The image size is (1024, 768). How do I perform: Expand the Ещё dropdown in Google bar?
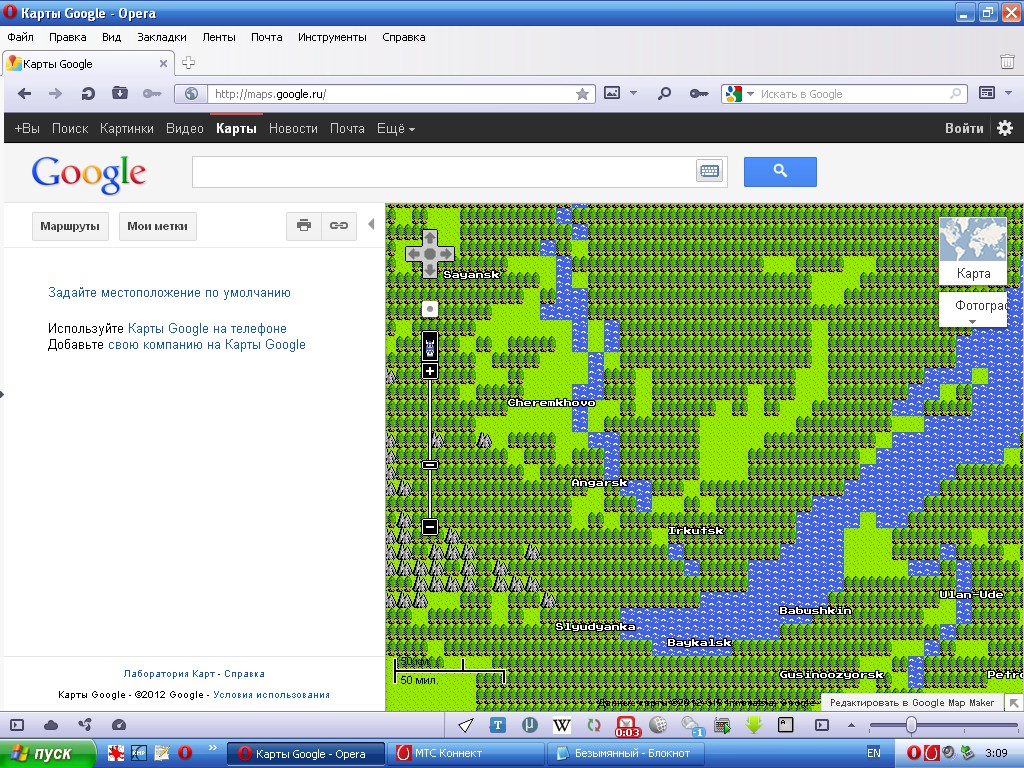[396, 128]
